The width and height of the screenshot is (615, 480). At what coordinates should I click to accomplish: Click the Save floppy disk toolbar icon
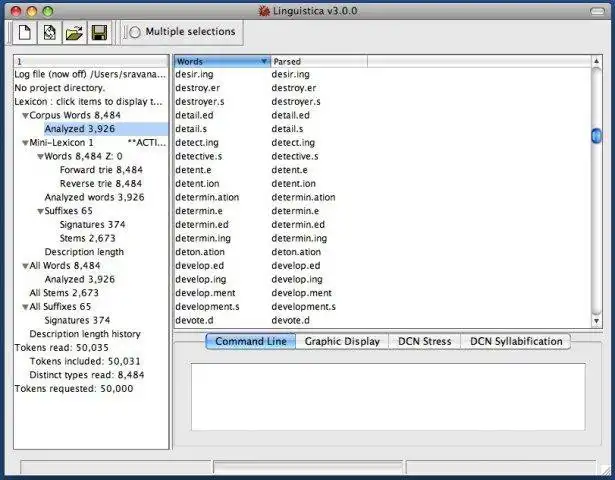99,33
